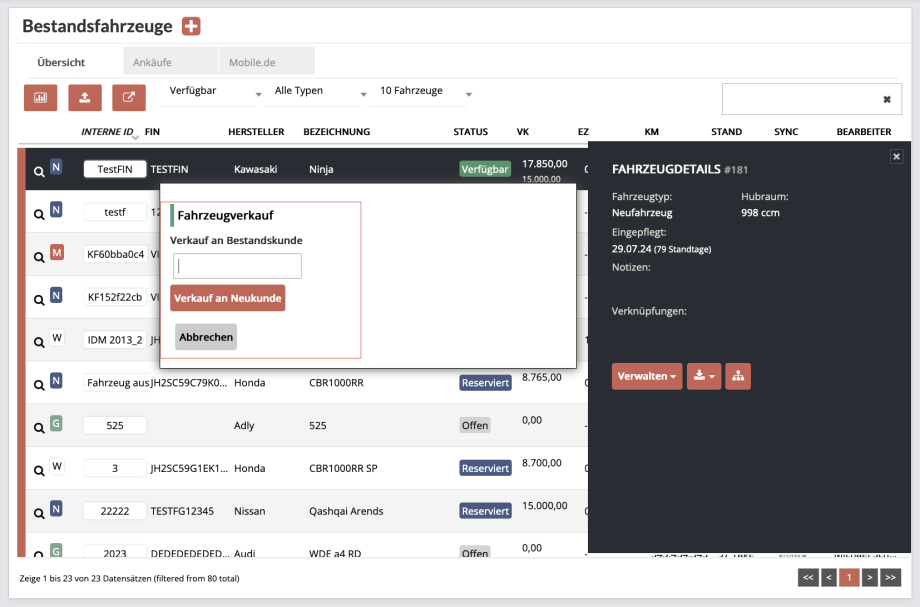Click the magnifier icon in the Adly 525 row
This screenshot has width=920, height=607.
point(39,427)
